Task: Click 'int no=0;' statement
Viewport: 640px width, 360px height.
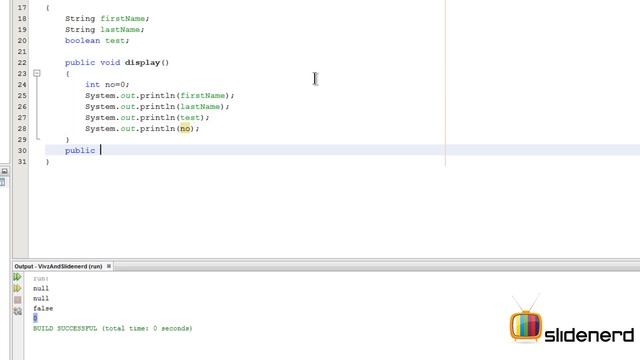Action: tap(107, 85)
